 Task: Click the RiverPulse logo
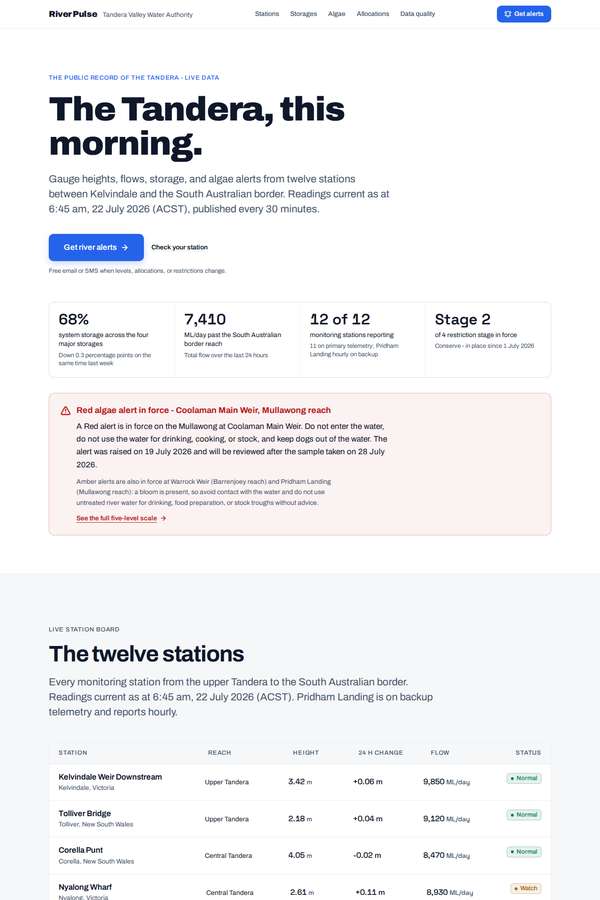[73, 14]
